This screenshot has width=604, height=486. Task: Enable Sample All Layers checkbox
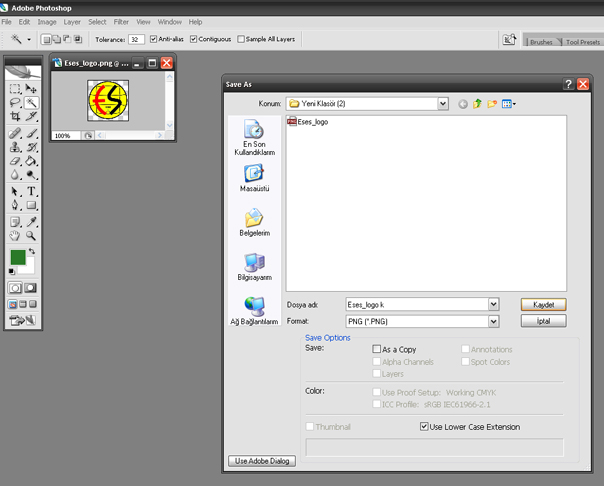241,39
